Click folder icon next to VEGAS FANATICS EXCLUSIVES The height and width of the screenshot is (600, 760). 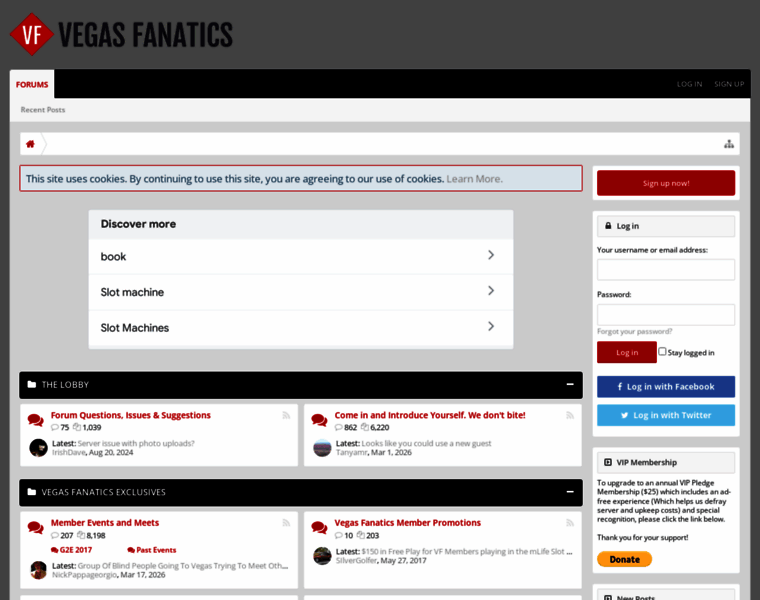point(32,492)
